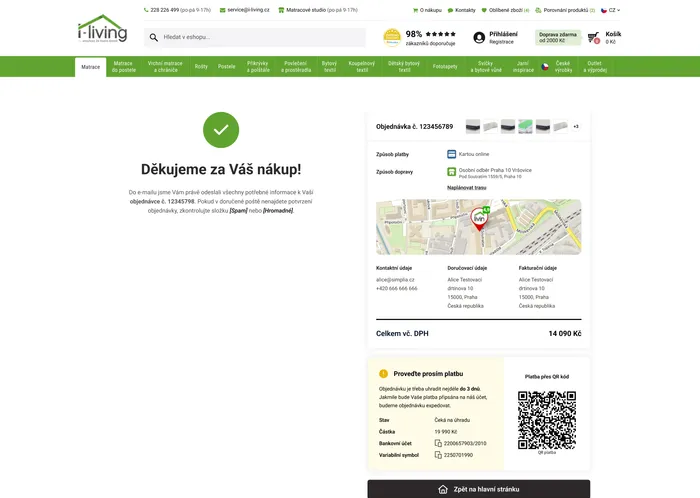Open the Fototapety menu item
This screenshot has height=498, width=700.
[445, 66]
